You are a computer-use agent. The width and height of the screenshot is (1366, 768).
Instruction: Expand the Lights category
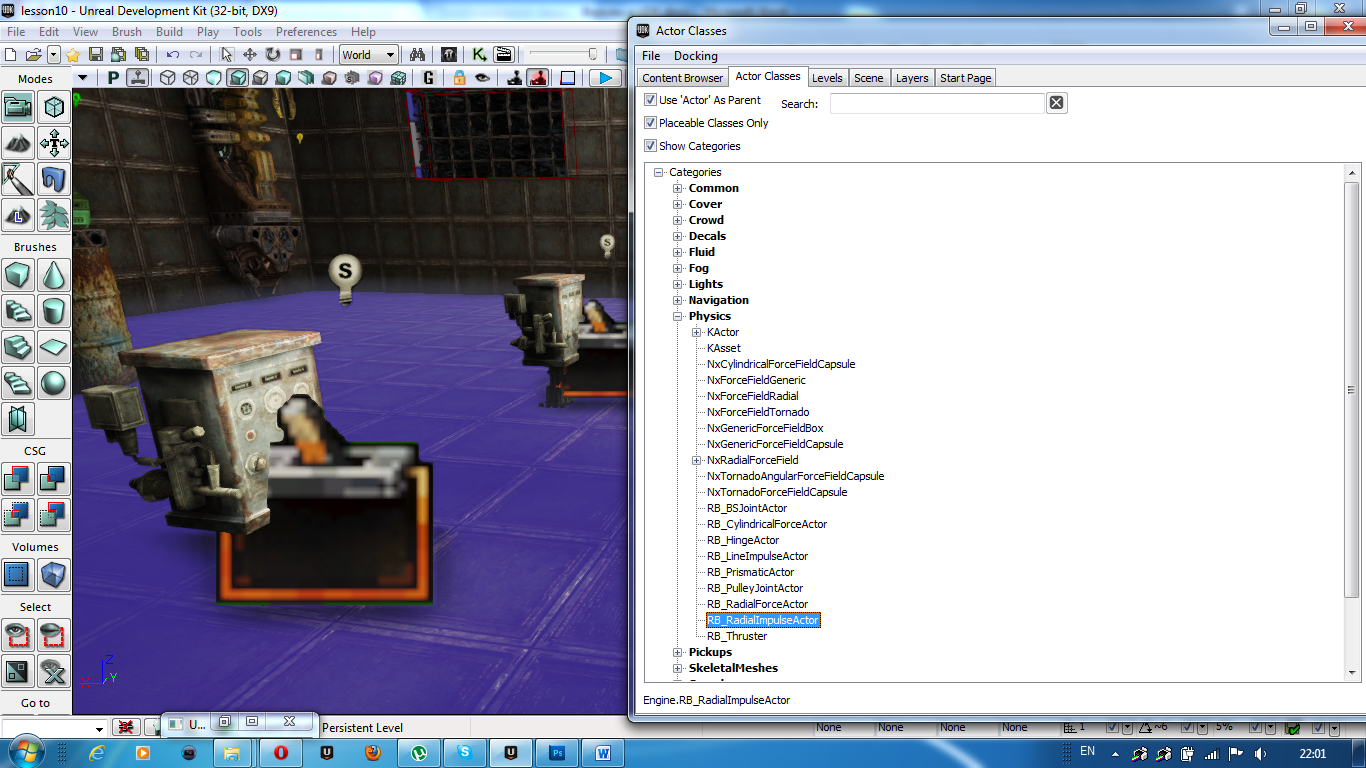[678, 284]
